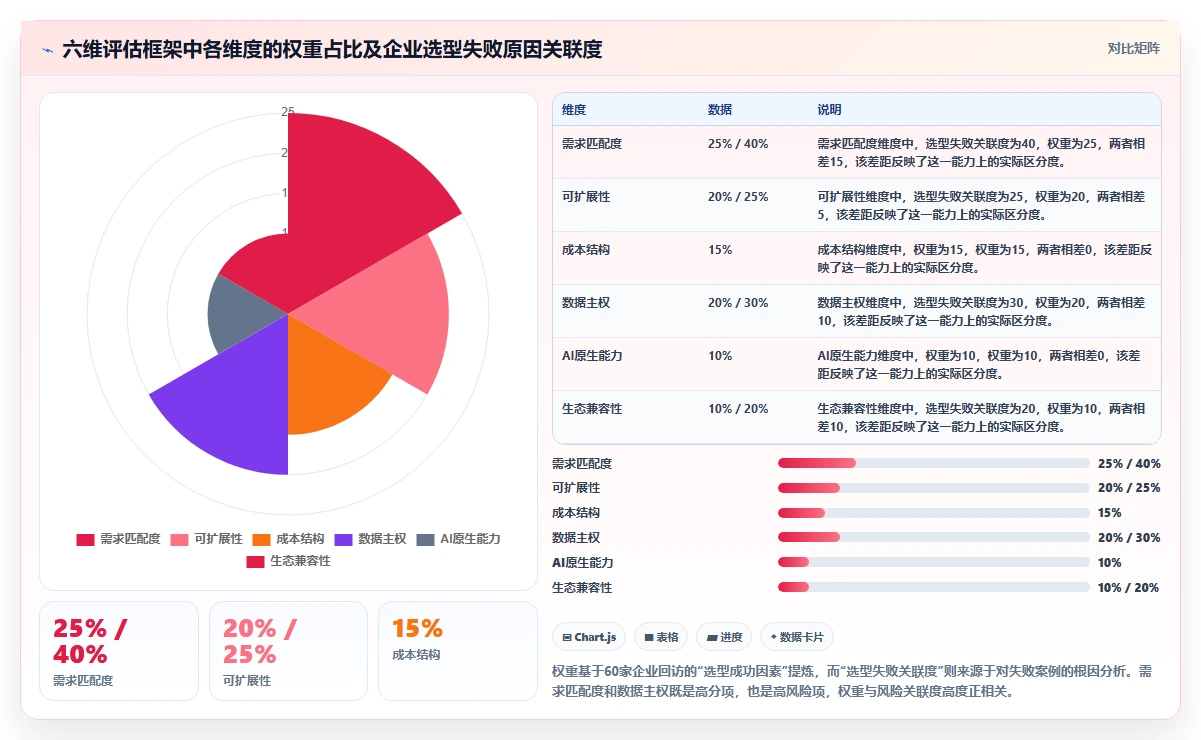
Task: Click the 数据主权 explanation text in table
Action: pos(982,311)
